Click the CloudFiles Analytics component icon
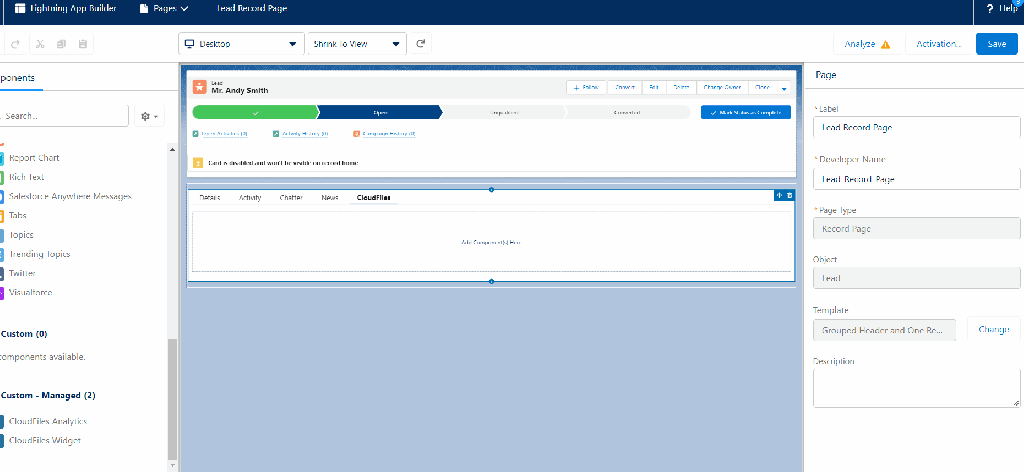 coord(1,422)
